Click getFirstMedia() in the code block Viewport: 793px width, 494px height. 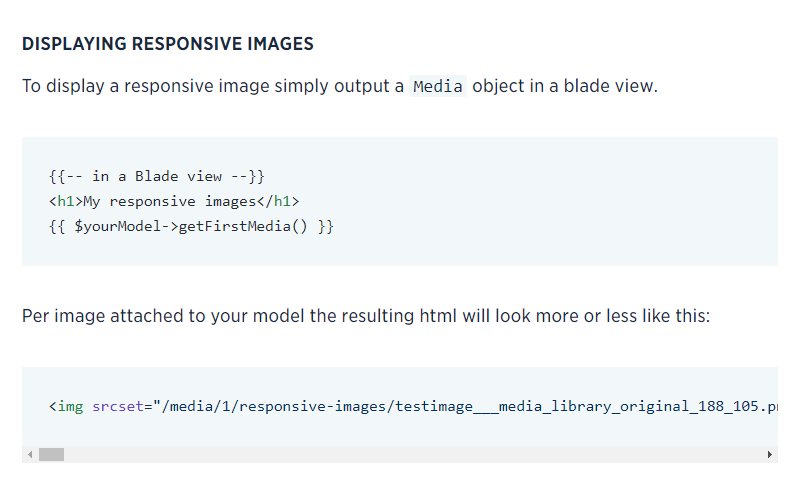(x=243, y=226)
